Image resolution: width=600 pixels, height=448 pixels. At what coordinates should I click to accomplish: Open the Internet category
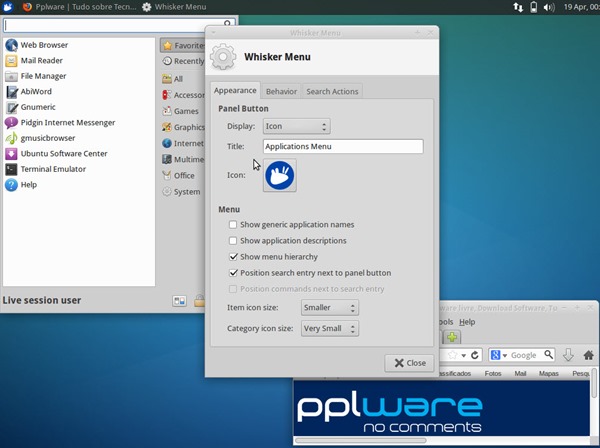point(183,143)
